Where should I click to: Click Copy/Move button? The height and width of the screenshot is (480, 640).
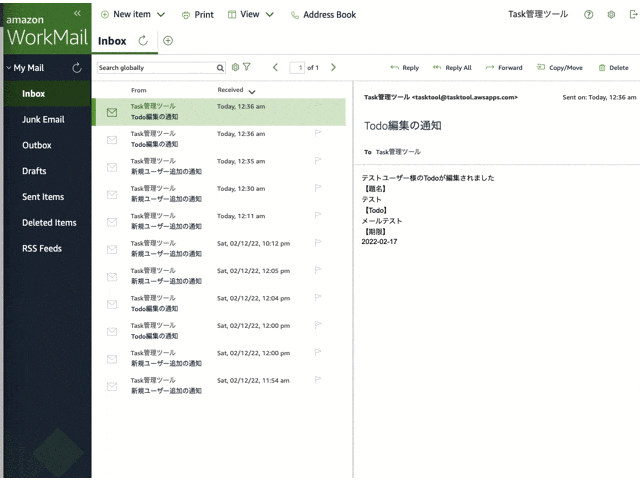coord(560,68)
